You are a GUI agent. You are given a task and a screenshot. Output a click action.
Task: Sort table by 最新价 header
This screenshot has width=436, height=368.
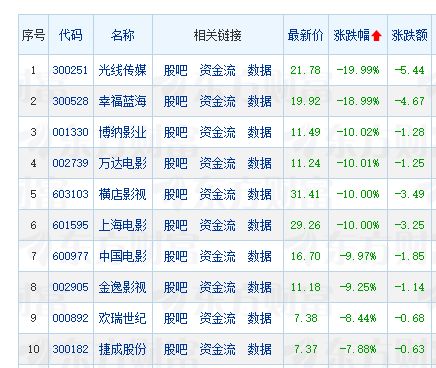point(306,35)
